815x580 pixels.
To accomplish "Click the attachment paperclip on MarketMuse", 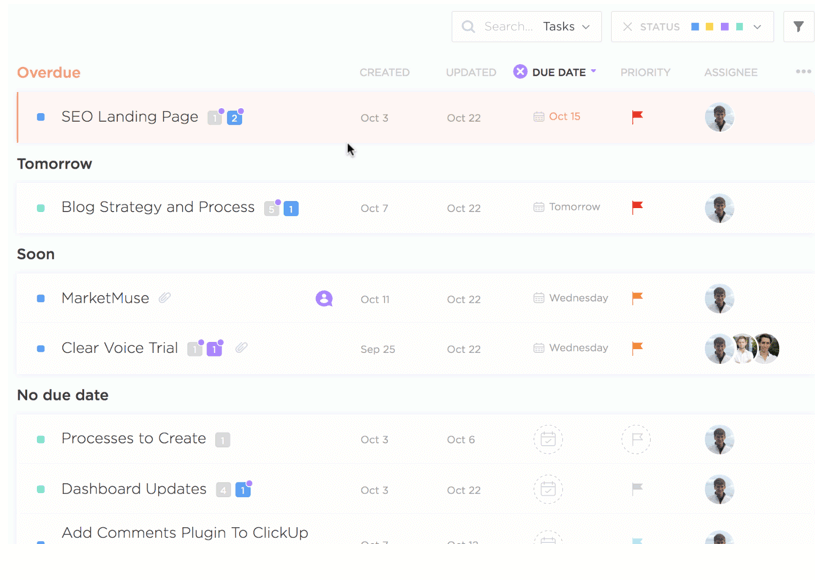I will click(x=165, y=298).
